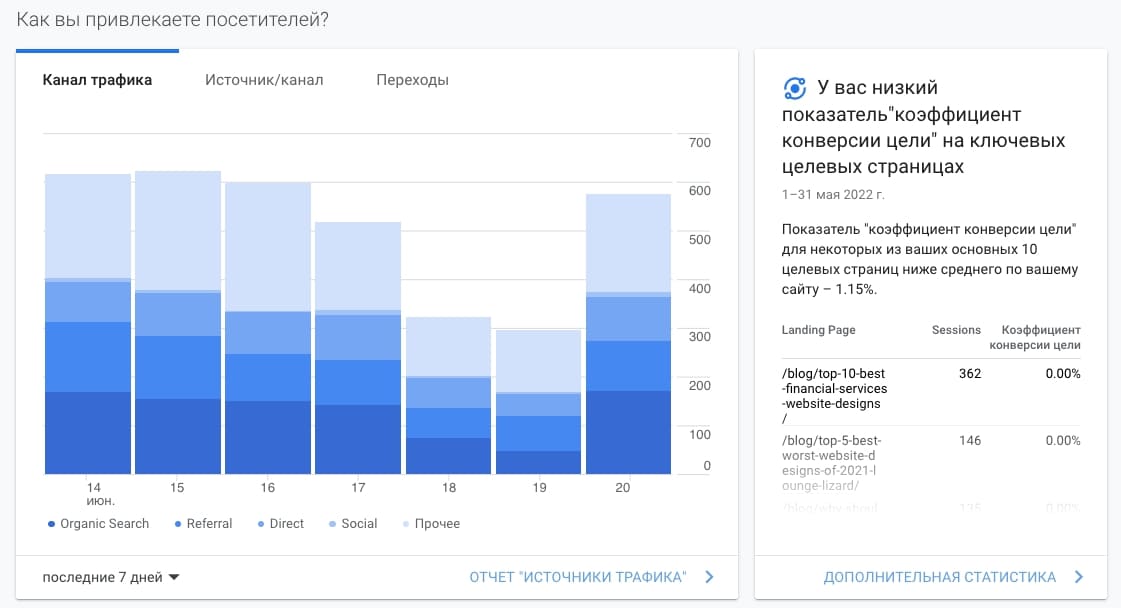
Task: Click the Social legend dot
Action: pyautogui.click(x=332, y=524)
